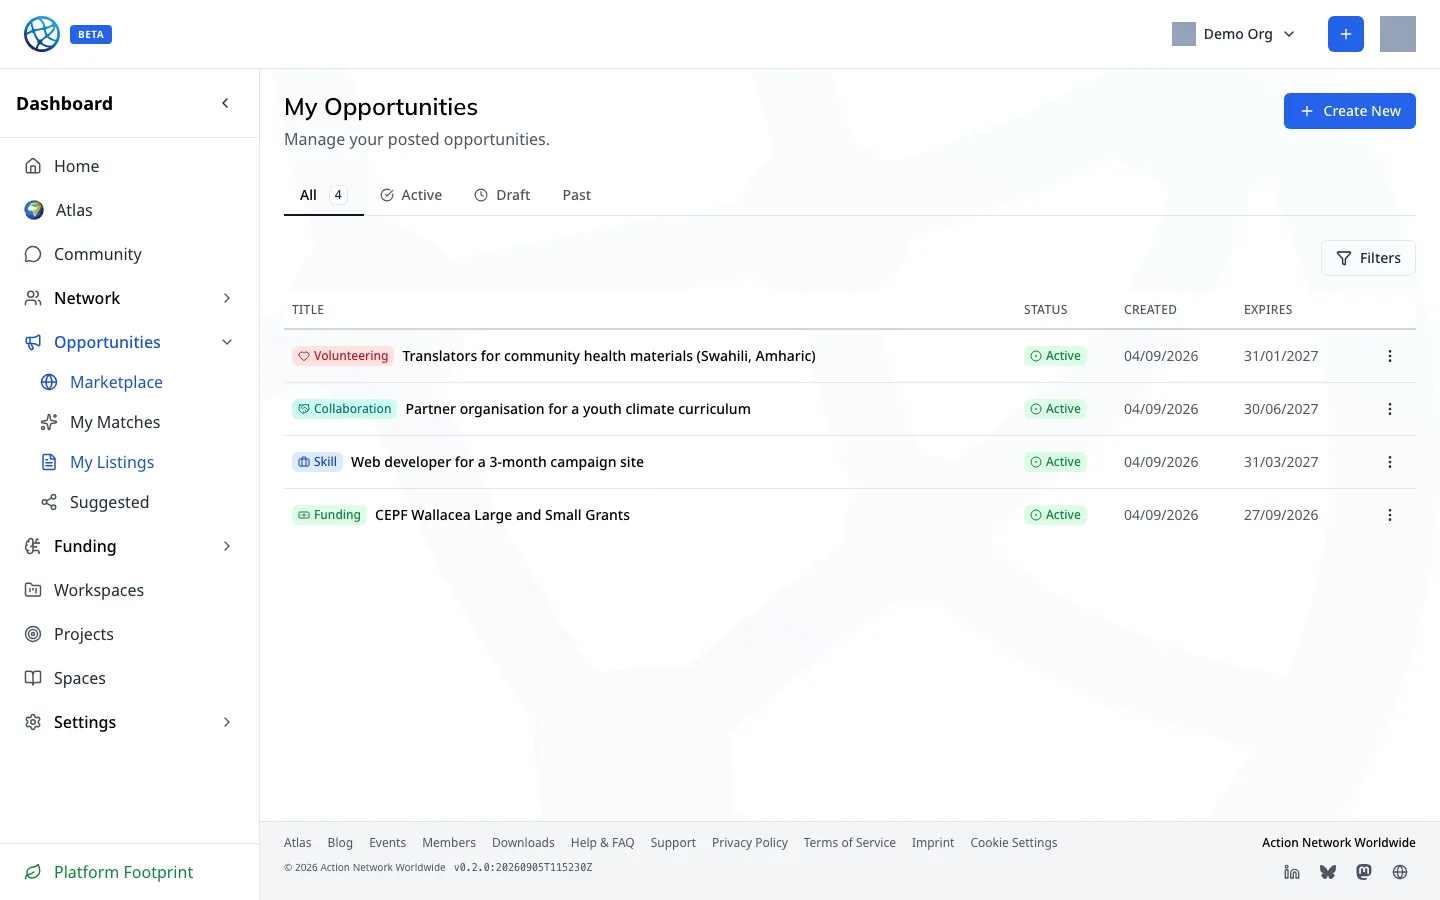Click the Create New button

pyautogui.click(x=1350, y=111)
